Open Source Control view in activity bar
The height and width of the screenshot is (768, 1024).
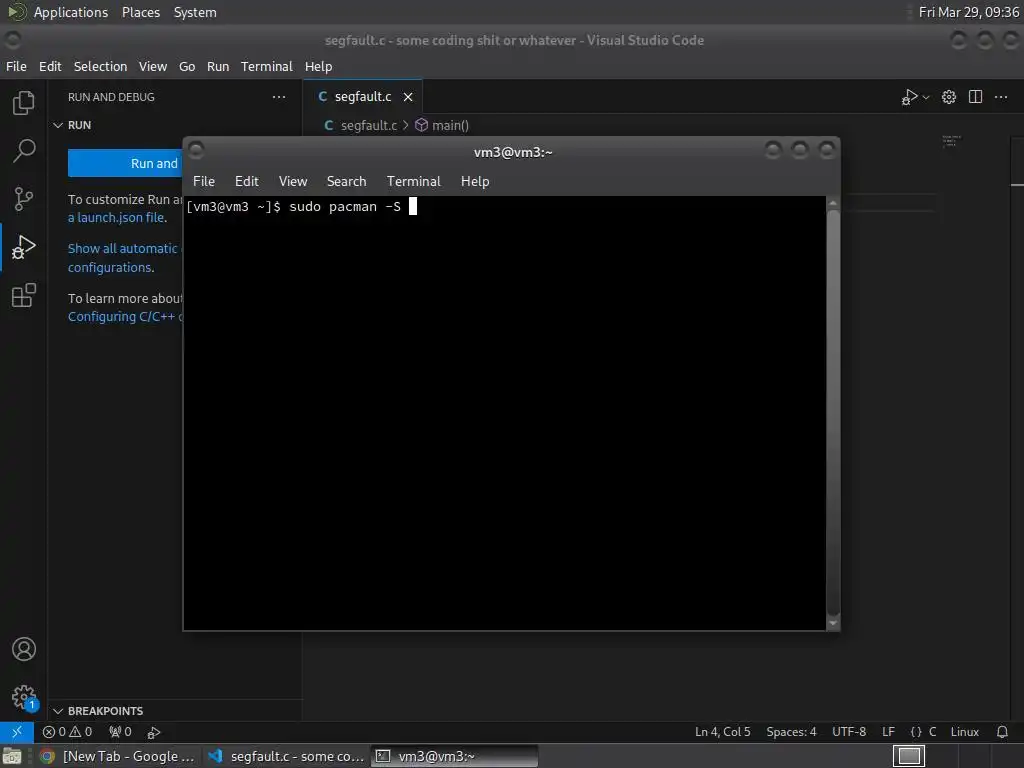(x=24, y=199)
